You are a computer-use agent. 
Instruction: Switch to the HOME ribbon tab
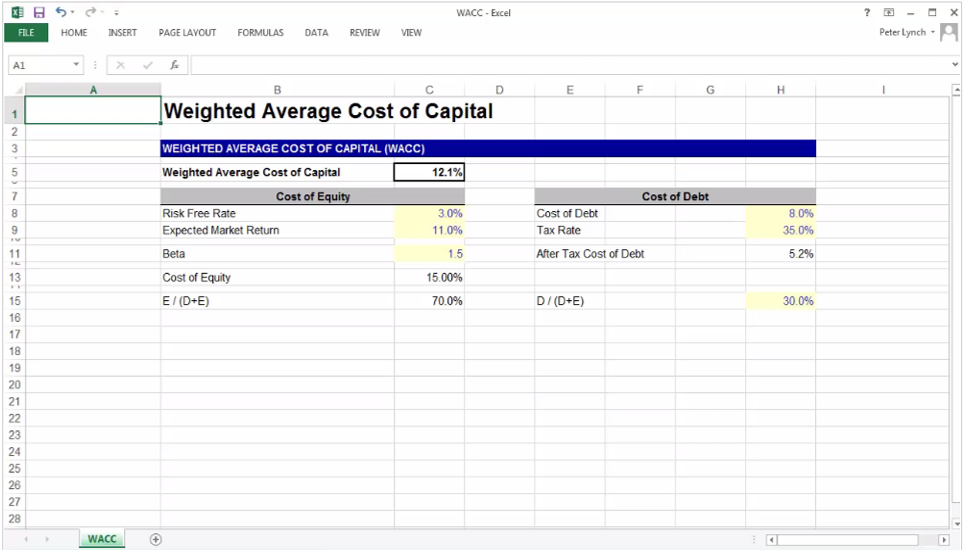click(x=74, y=33)
